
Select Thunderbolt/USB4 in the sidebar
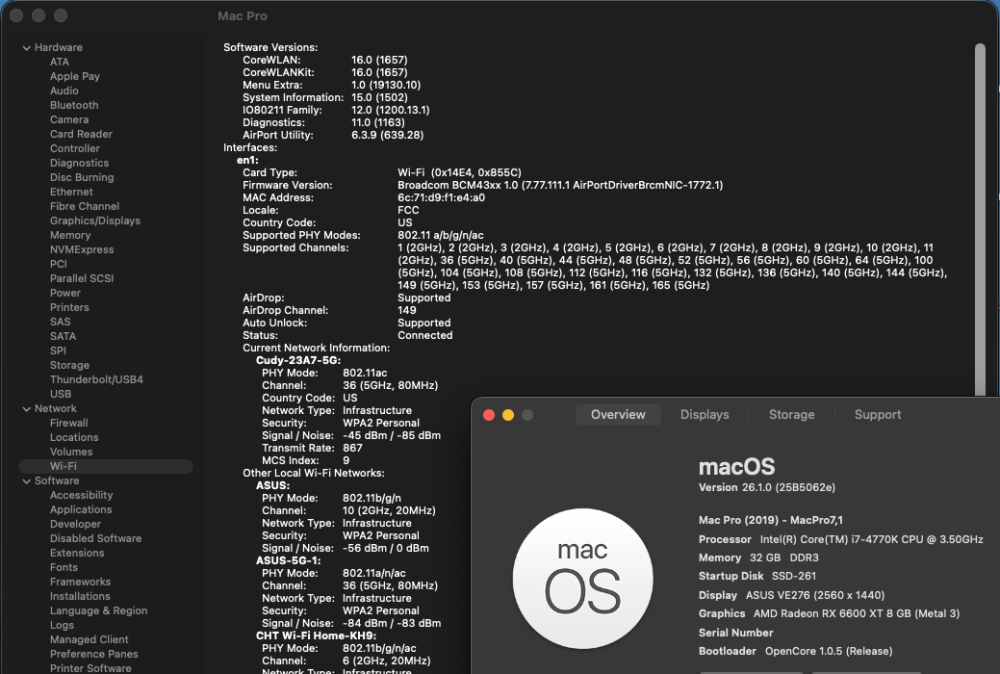click(96, 379)
